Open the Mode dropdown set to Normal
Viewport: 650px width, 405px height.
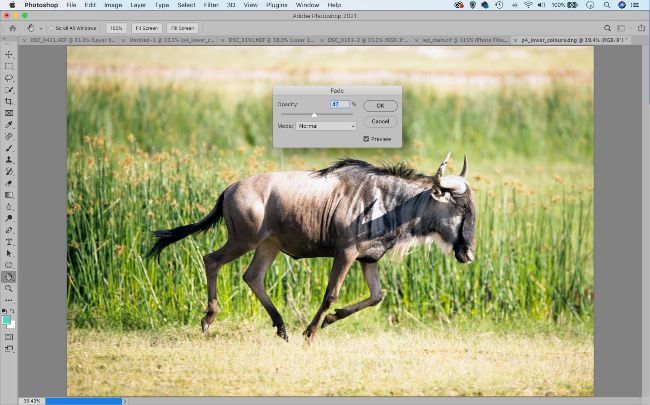tap(326, 126)
